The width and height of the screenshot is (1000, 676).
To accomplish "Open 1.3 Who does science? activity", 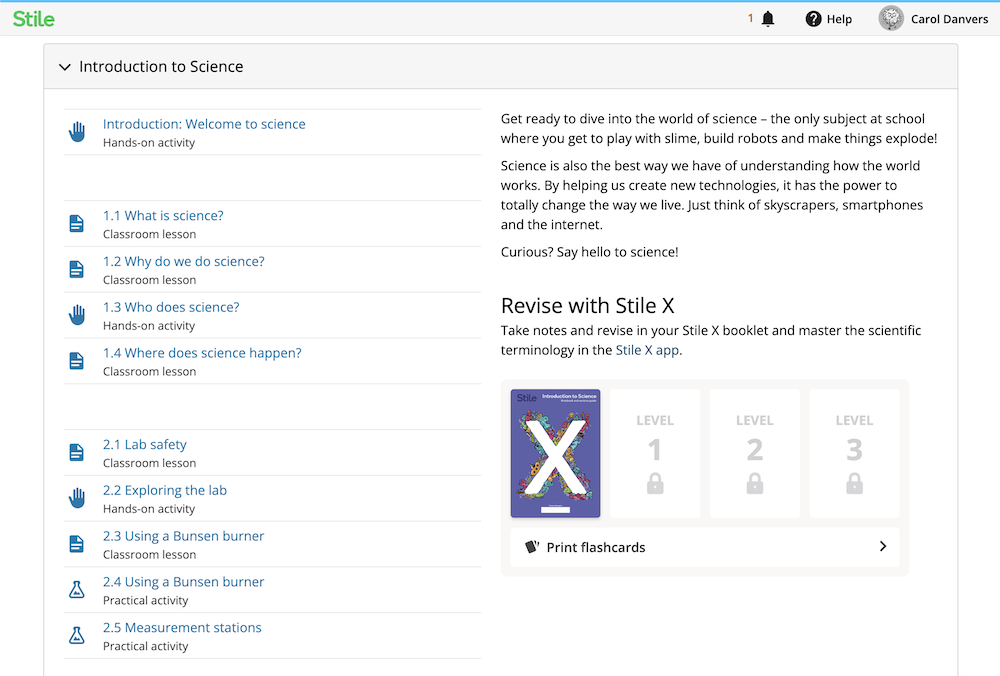I will (x=171, y=307).
